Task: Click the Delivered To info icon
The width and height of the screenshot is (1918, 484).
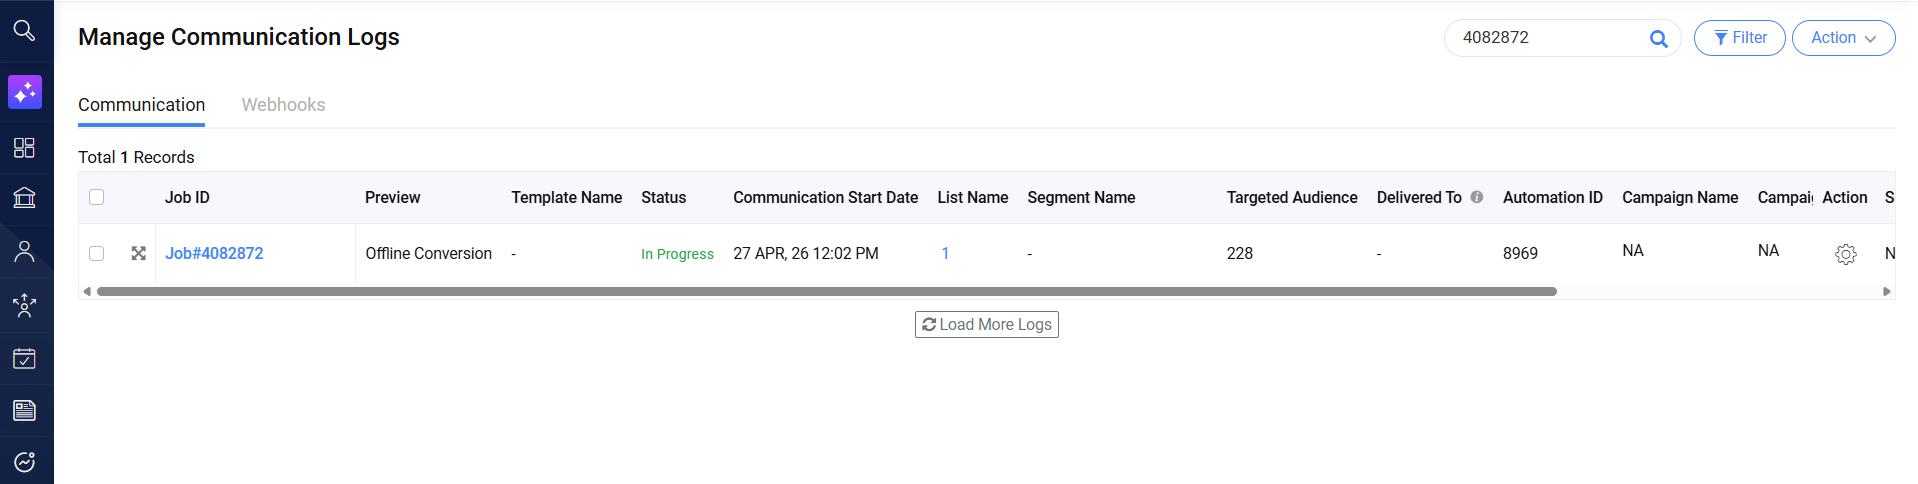Action: pos(1476,197)
